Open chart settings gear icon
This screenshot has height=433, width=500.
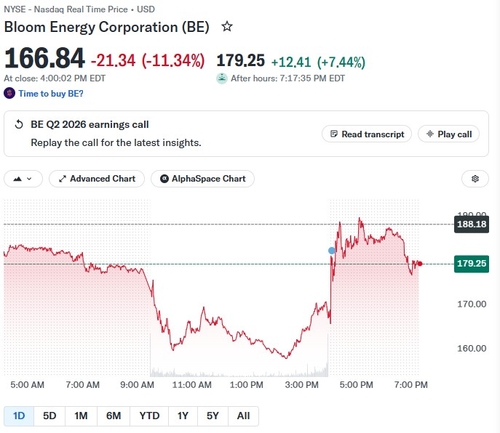(475, 179)
